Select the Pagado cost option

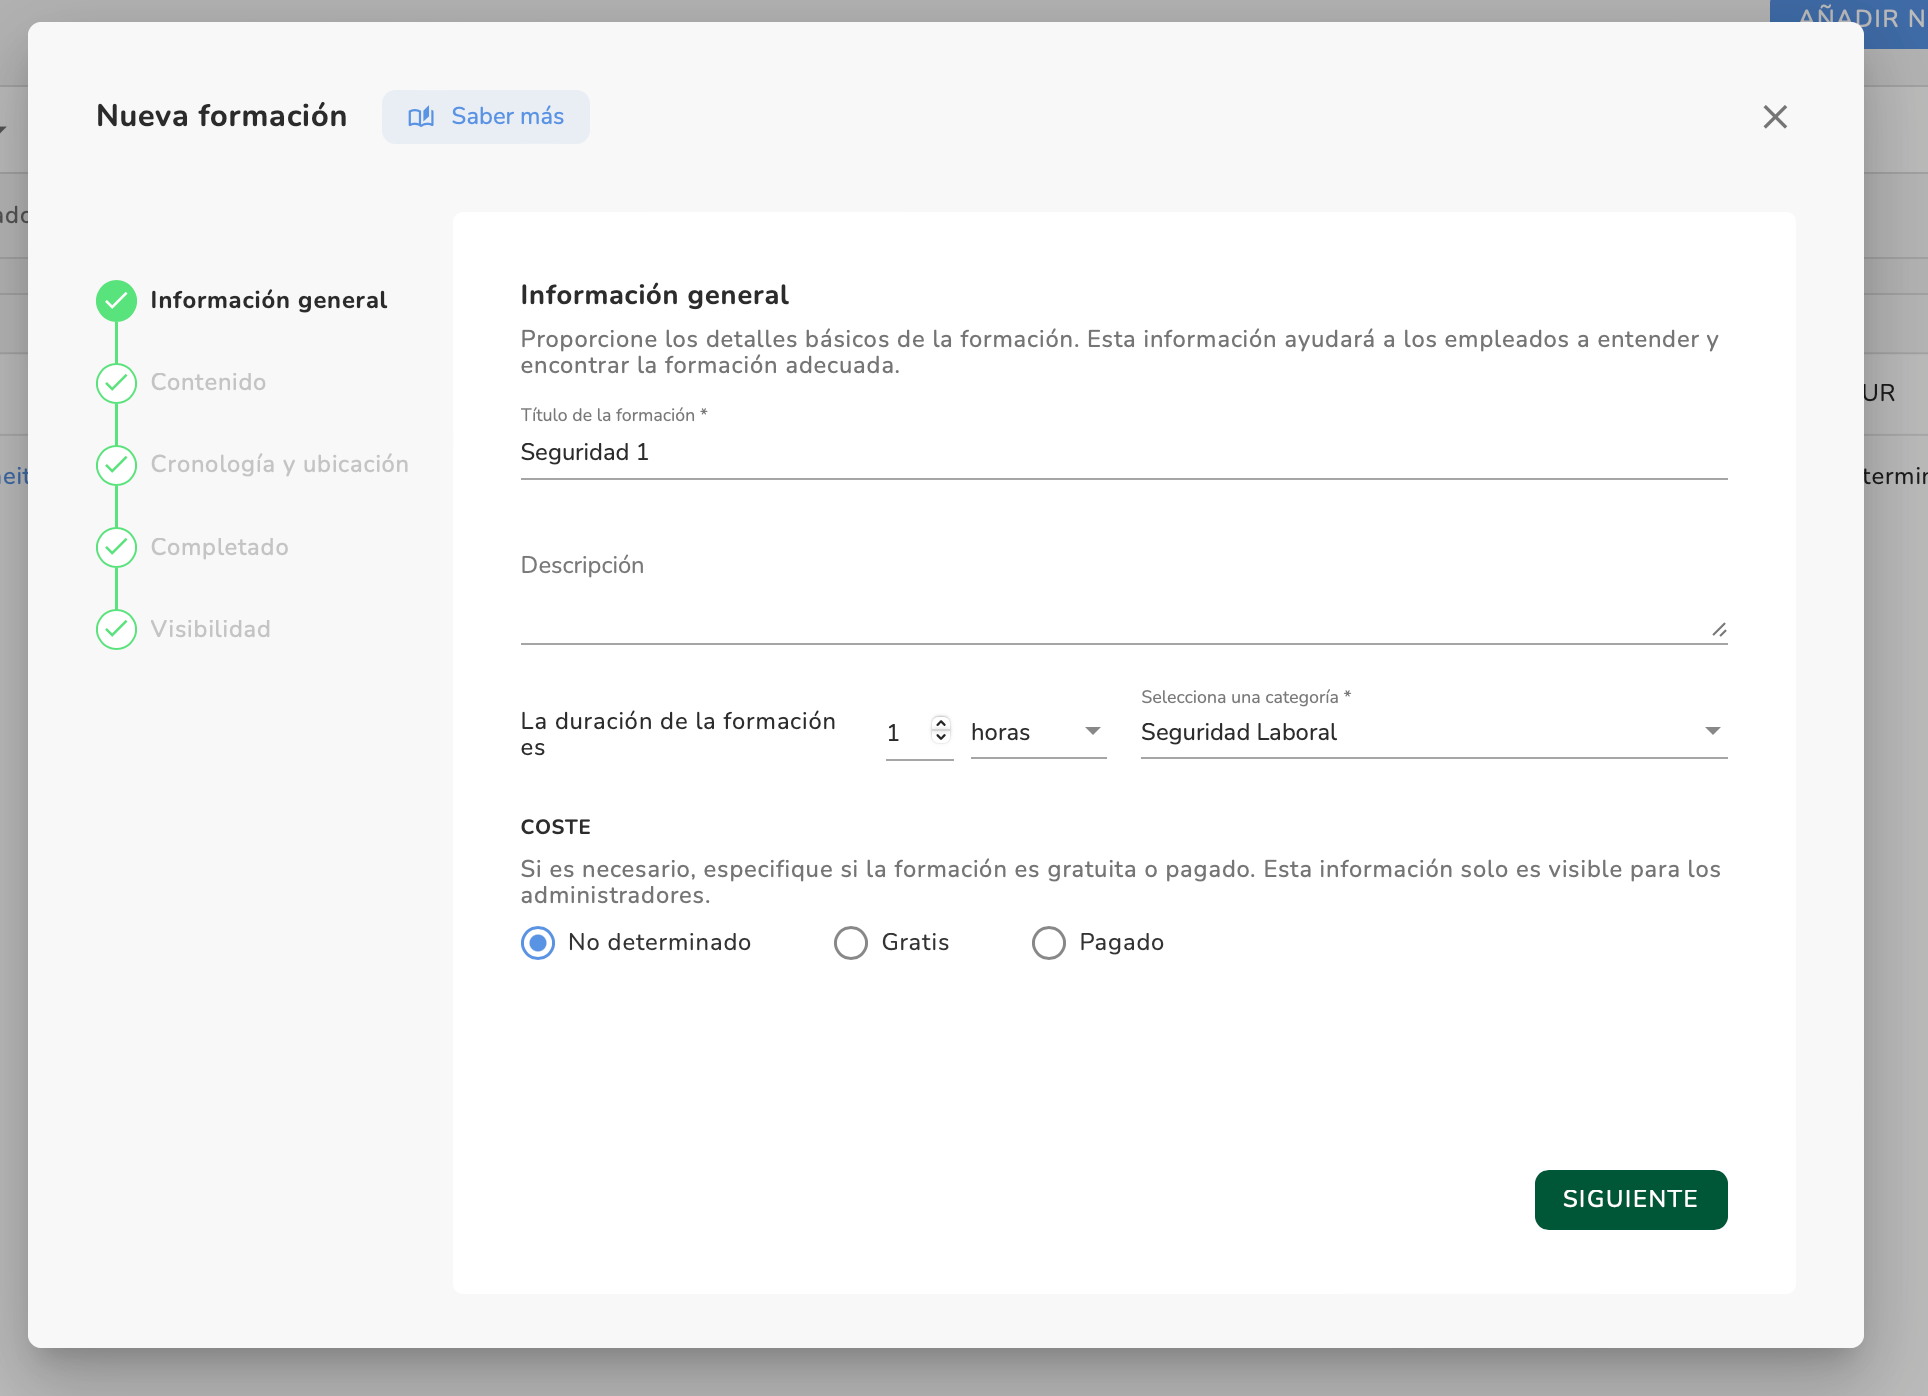pos(1049,943)
